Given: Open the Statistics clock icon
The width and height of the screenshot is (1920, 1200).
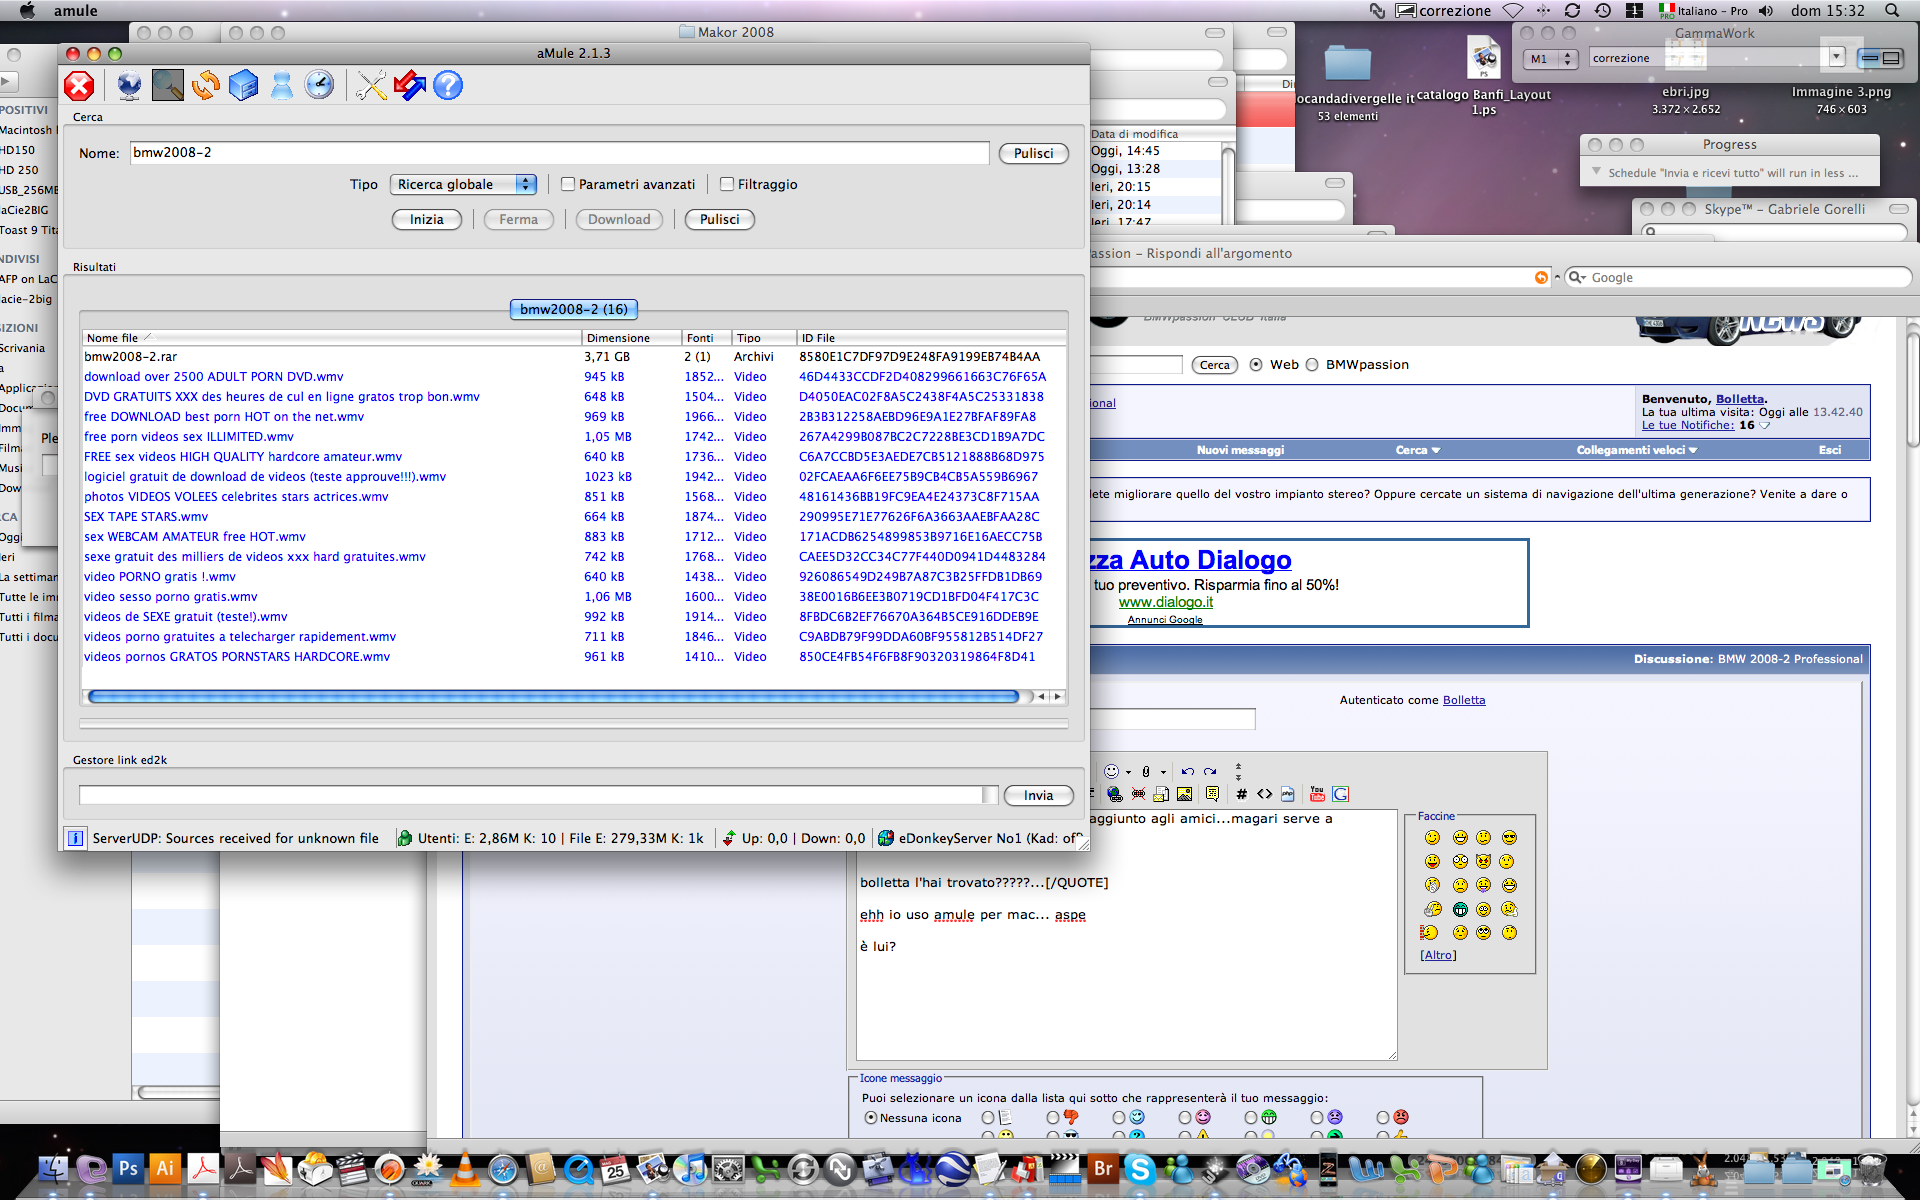Looking at the screenshot, I should click(x=319, y=86).
